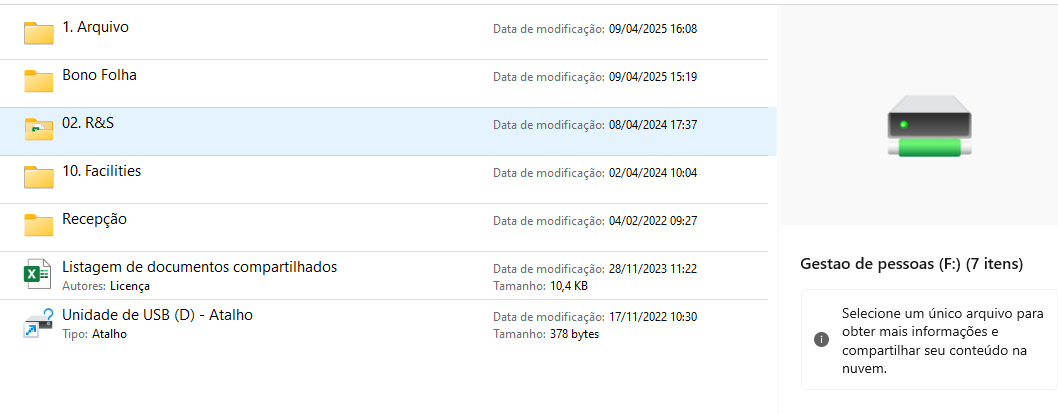This screenshot has width=1058, height=414.
Task: Select the 10. Facilities folder name
Action: pos(101,171)
